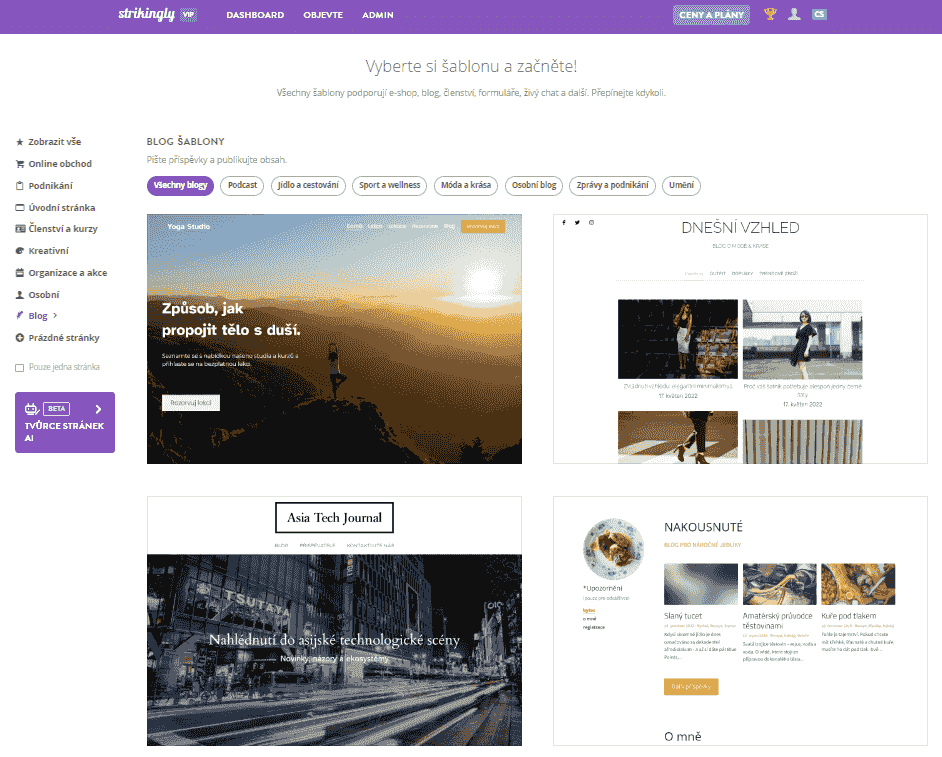942x757 pixels.
Task: Open the user account profile icon
Action: pyautogui.click(x=794, y=14)
